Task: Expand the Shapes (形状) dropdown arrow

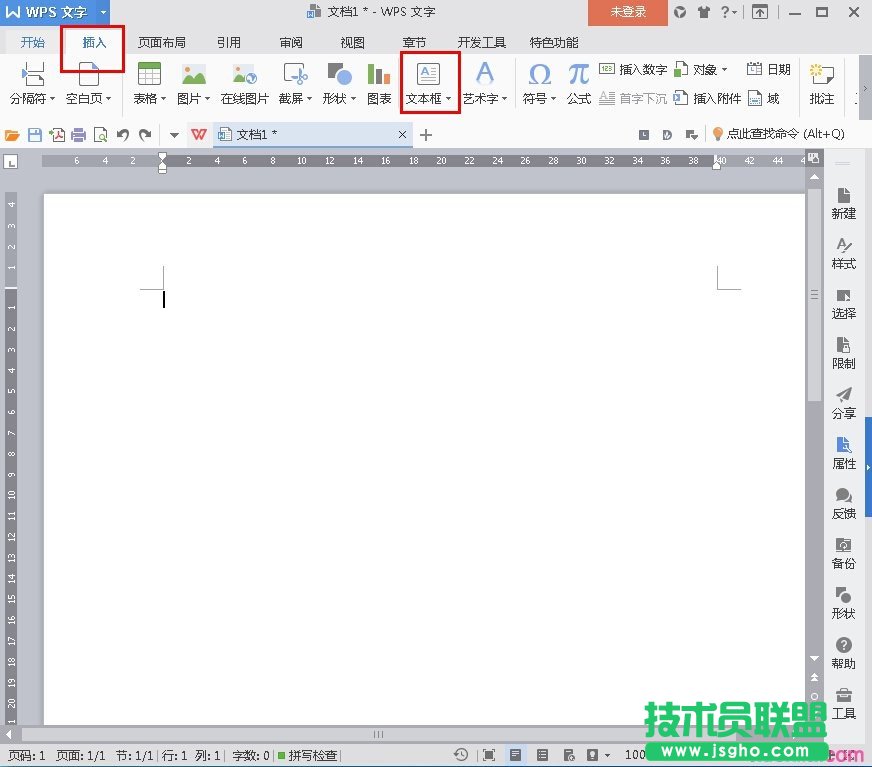Action: click(x=353, y=99)
